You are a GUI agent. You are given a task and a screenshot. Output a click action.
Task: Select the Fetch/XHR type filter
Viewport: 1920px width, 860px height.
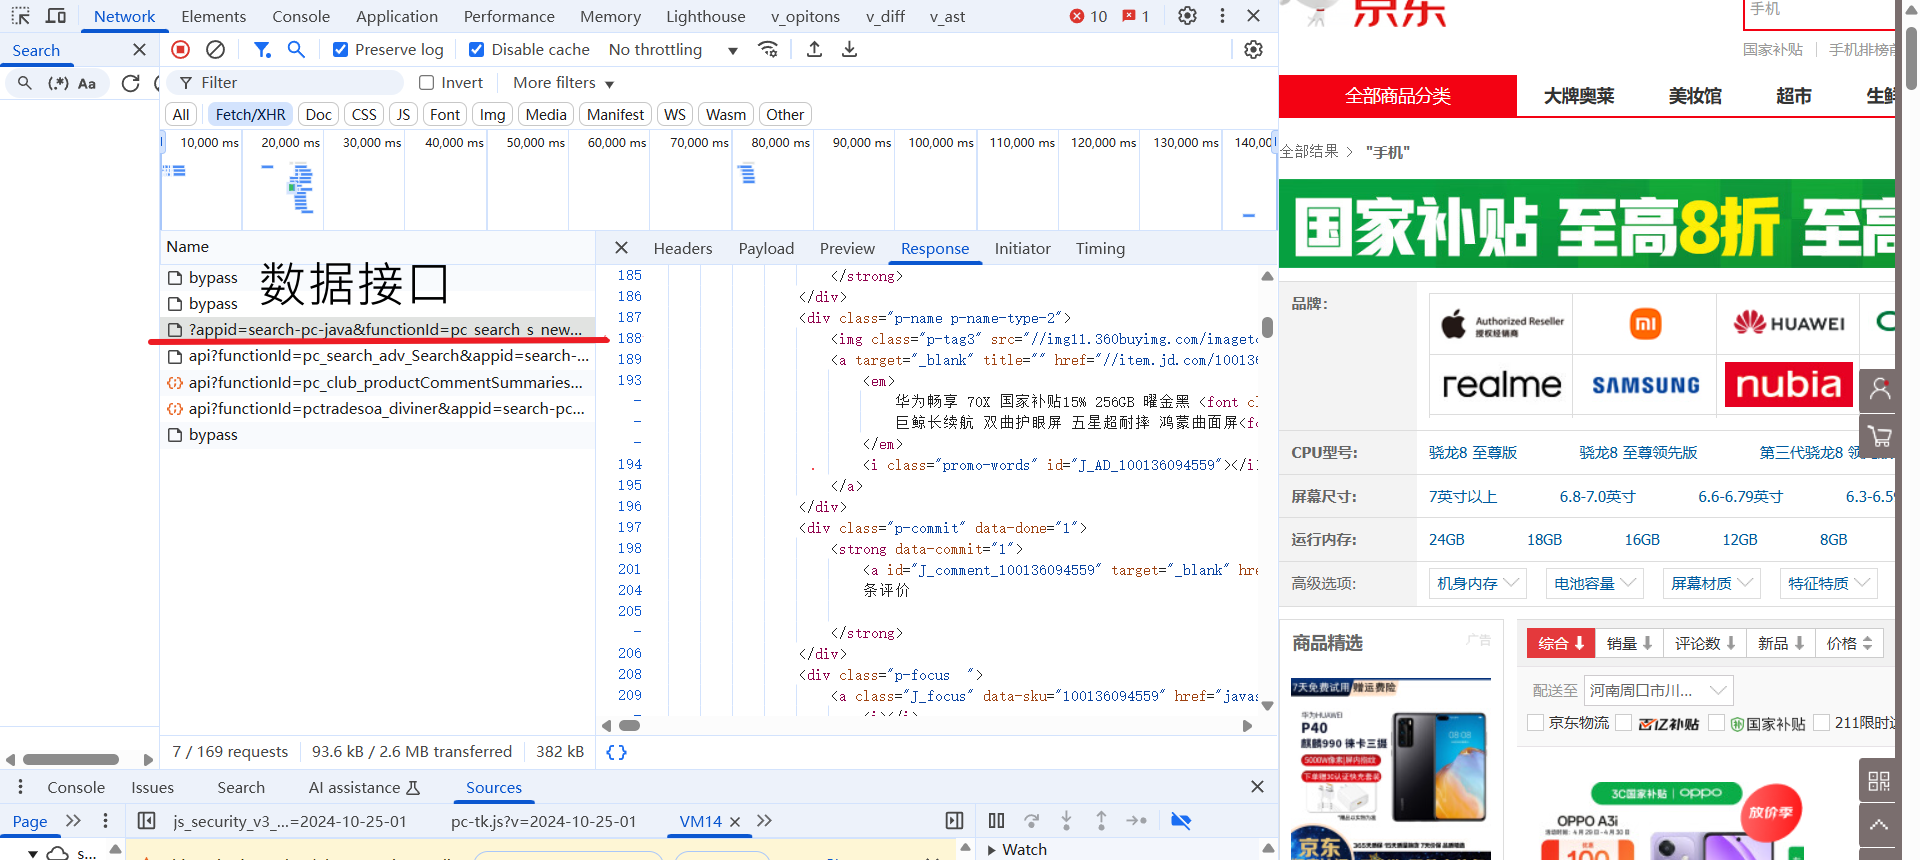point(250,115)
